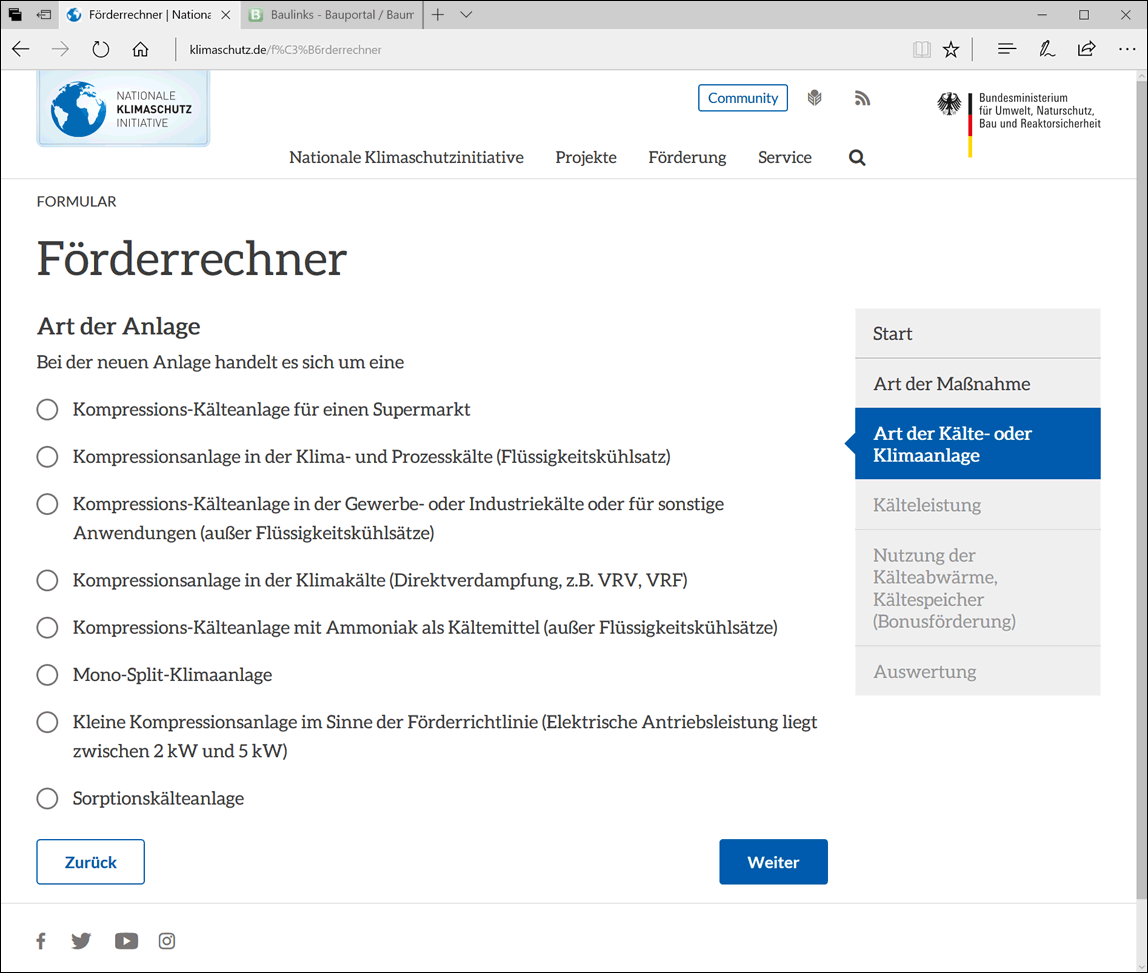Show tabs you've set aside icon

click(15, 15)
